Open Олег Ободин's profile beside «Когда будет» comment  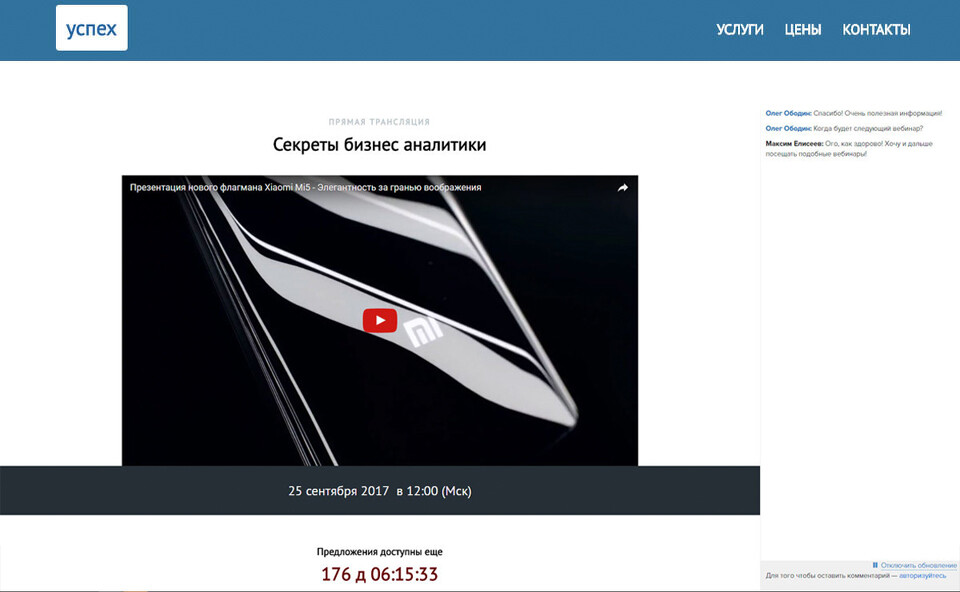(788, 129)
